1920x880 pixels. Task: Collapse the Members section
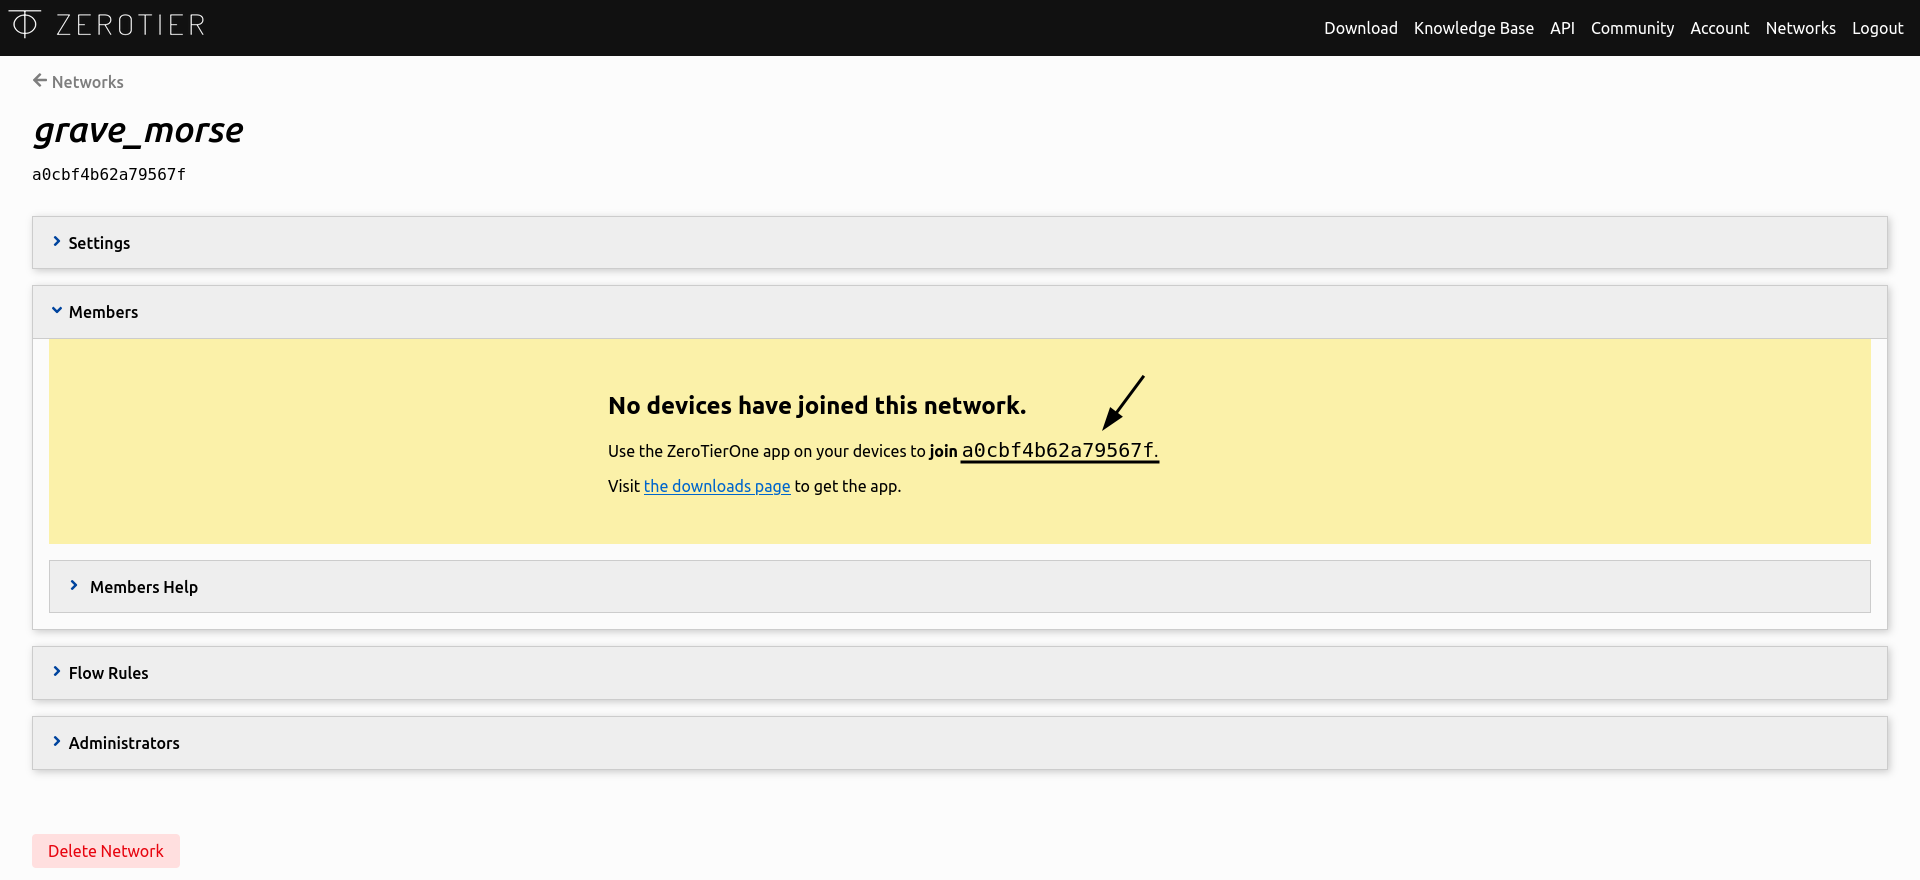[x=960, y=312]
